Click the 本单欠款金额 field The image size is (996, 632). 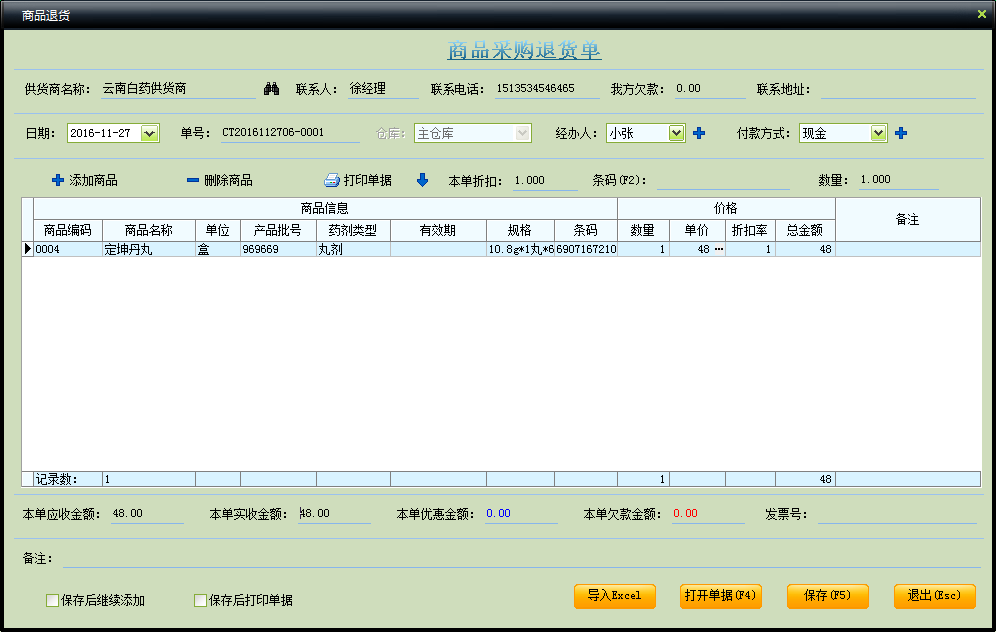pyautogui.click(x=708, y=514)
